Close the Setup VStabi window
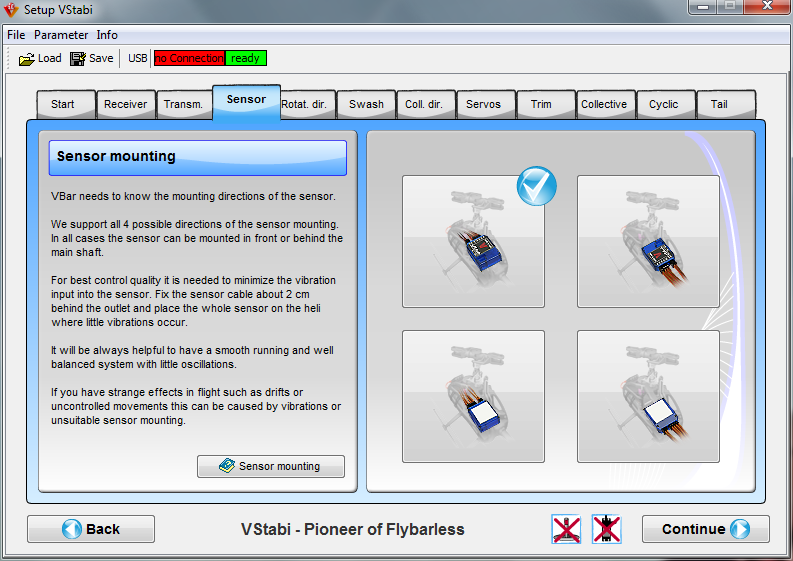Viewport: 793px width, 561px height. point(767,7)
